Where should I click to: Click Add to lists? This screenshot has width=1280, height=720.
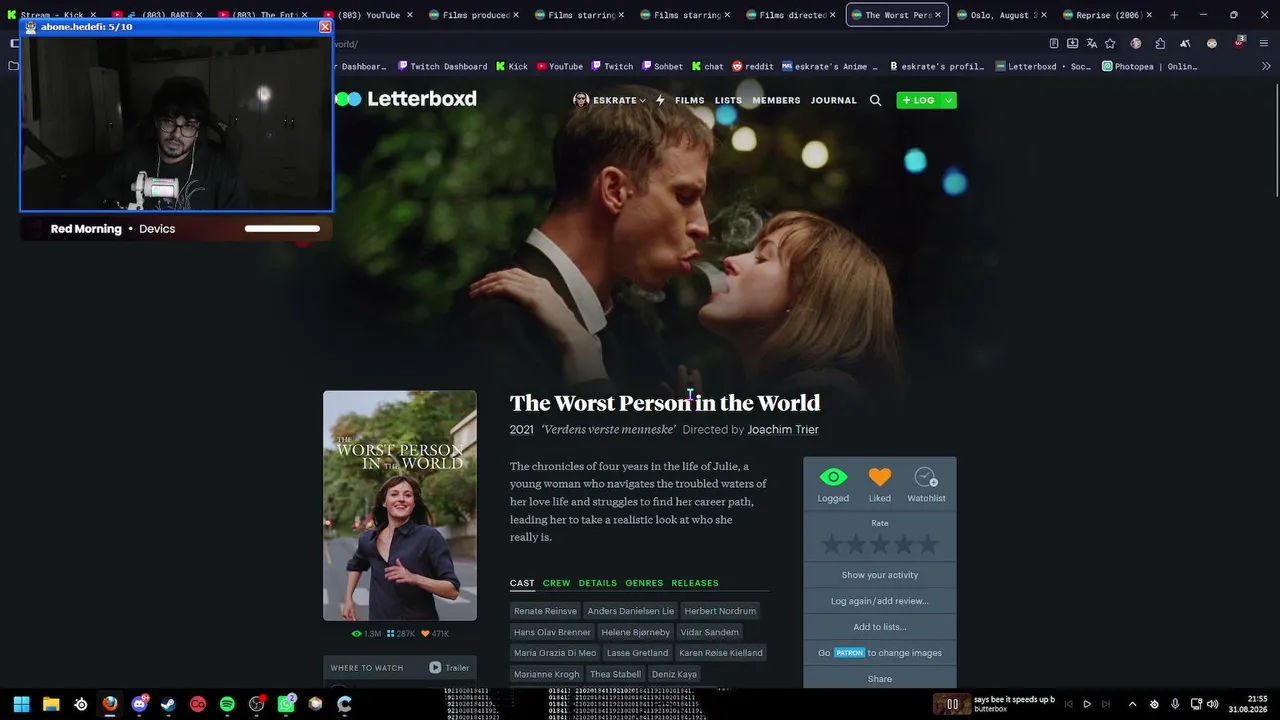click(x=880, y=627)
